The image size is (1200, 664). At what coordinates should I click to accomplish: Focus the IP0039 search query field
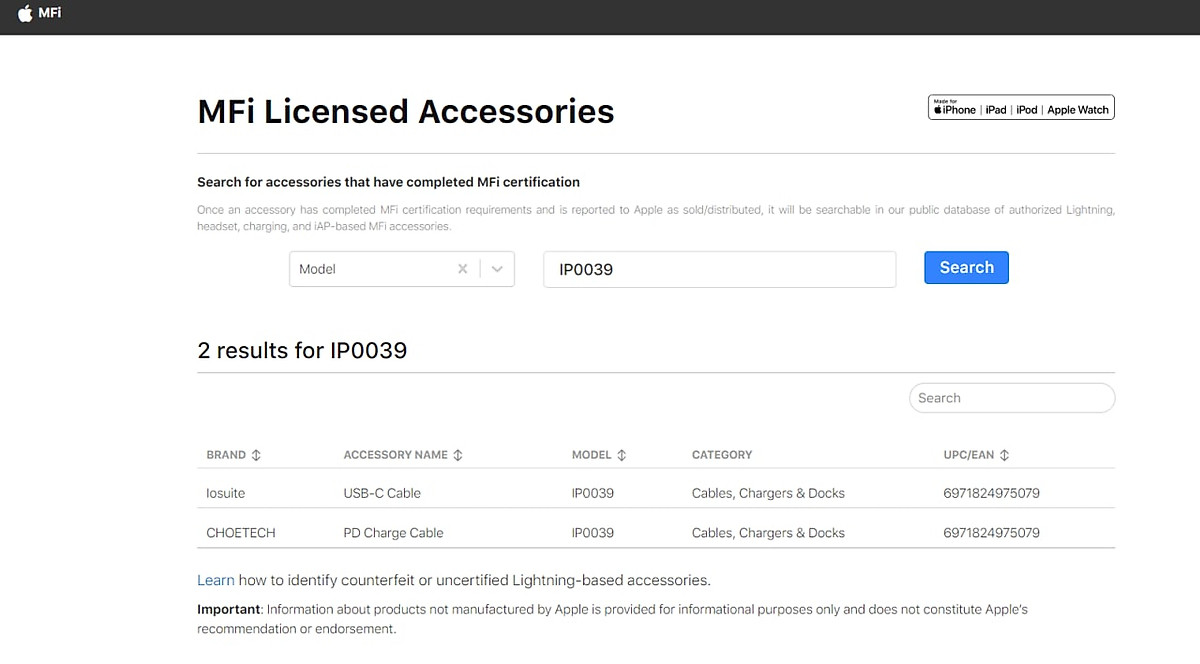[x=719, y=269]
